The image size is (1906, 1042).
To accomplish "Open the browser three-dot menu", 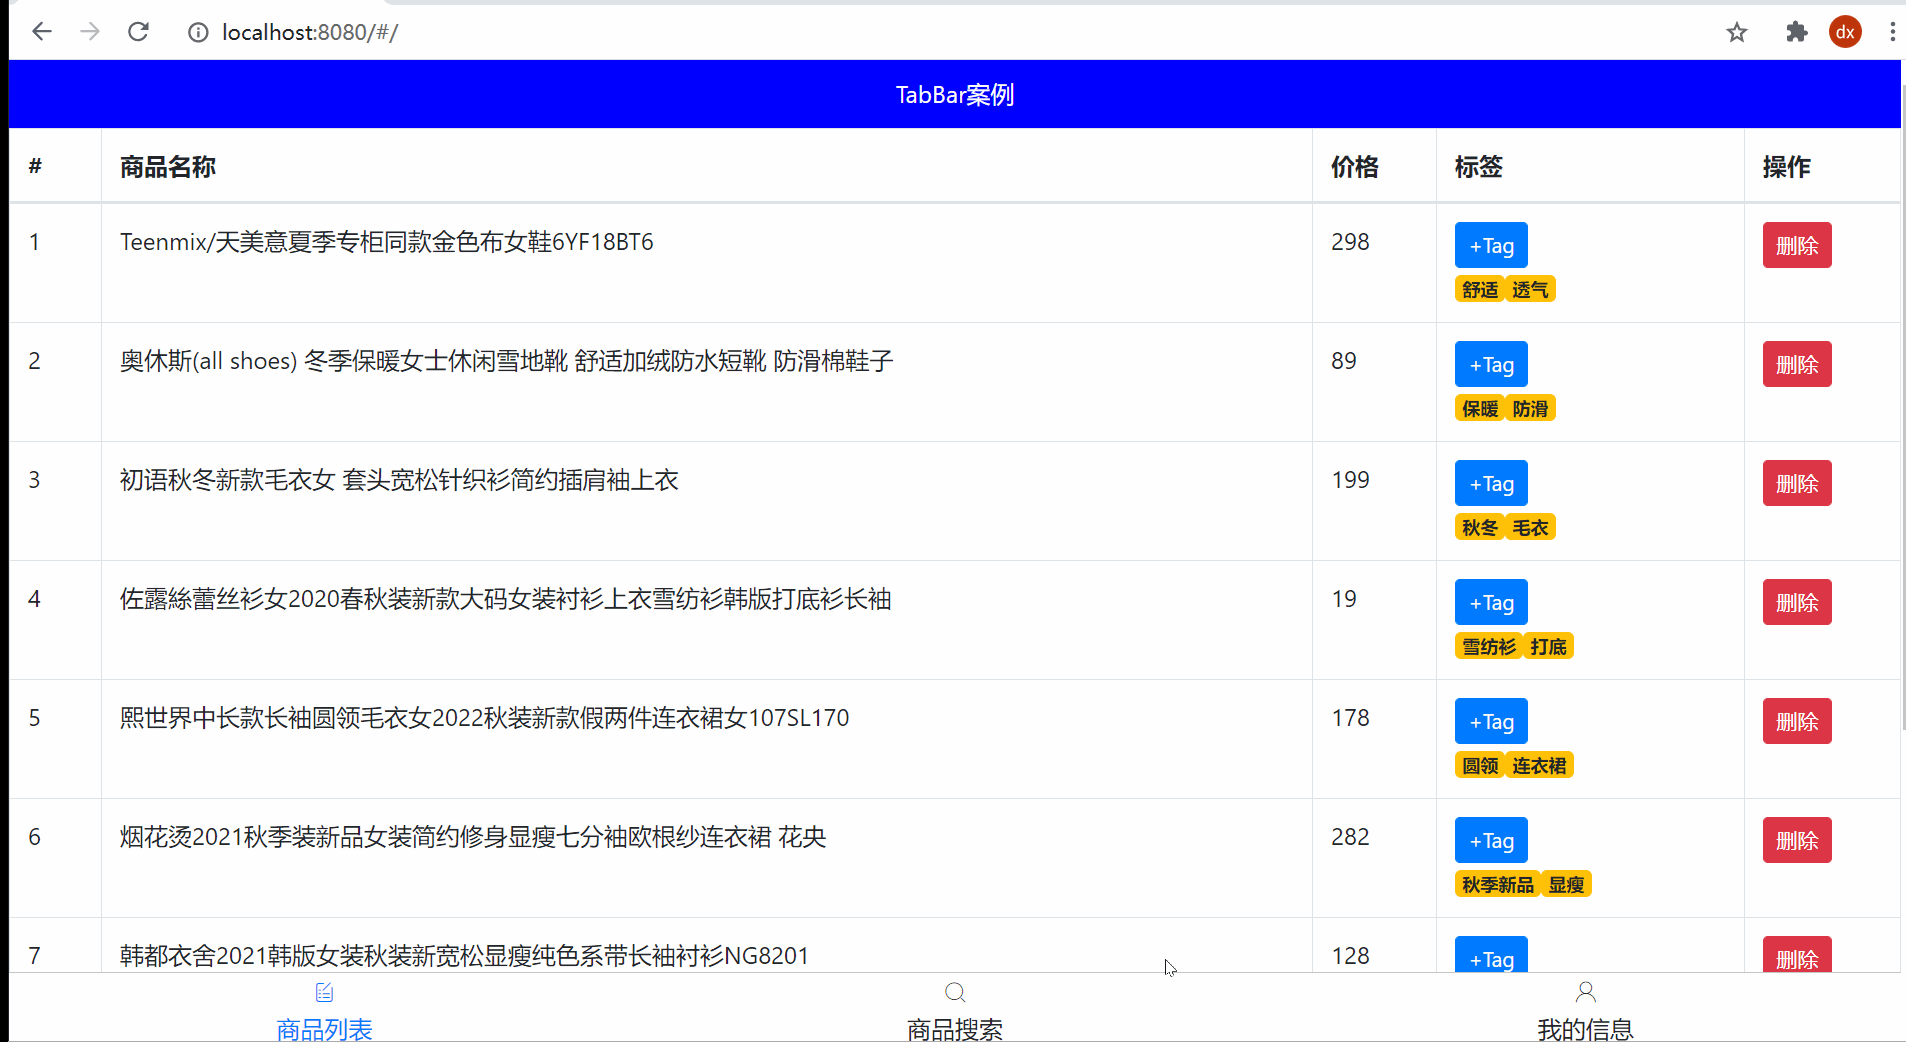I will (1891, 31).
